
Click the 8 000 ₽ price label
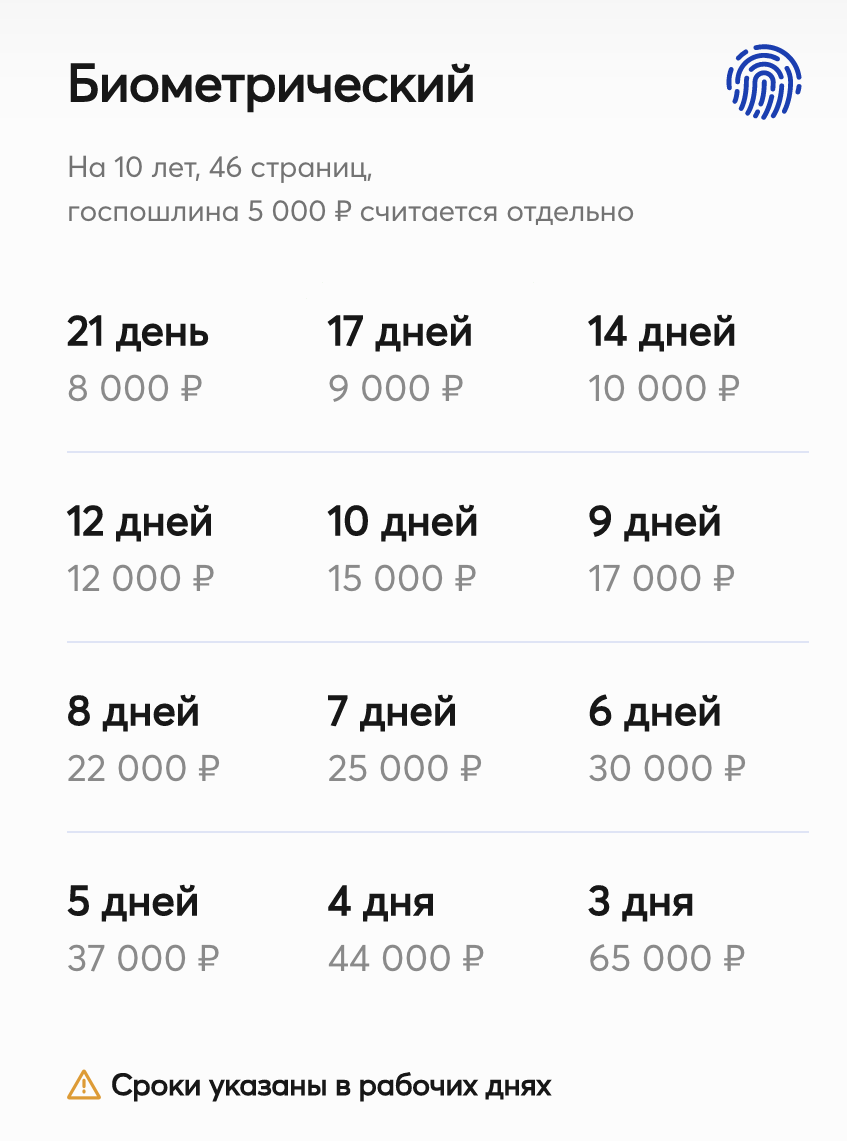[135, 389]
